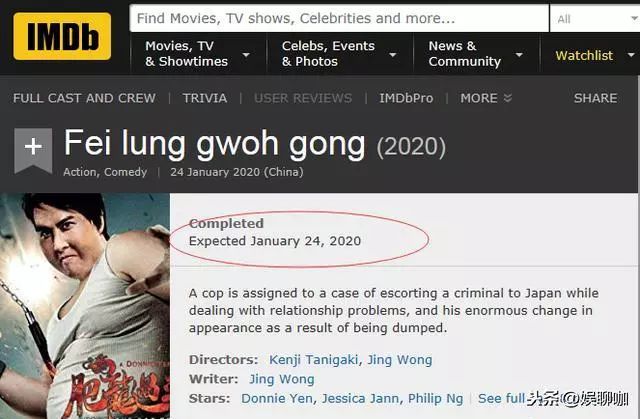Open the Watchlist menu
The height and width of the screenshot is (419, 640).
coord(594,55)
